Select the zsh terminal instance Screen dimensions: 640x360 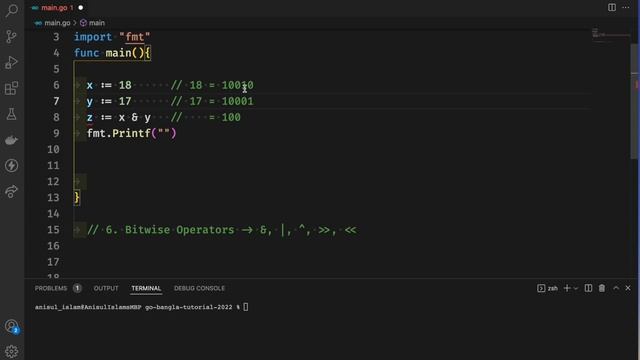548,288
